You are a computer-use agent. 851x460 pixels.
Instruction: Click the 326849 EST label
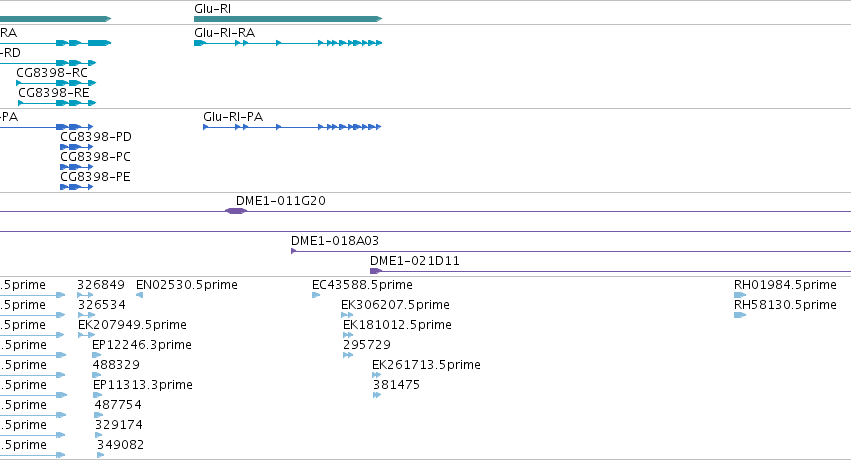click(x=101, y=285)
